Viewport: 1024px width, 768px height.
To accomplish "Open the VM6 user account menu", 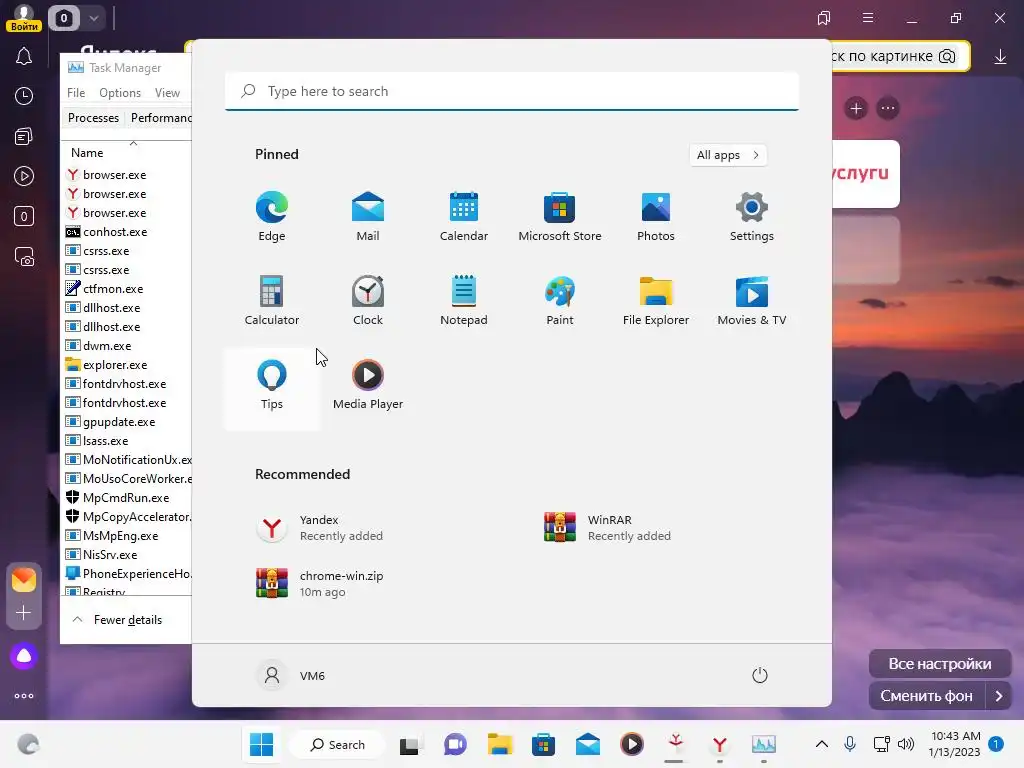I will click(291, 675).
